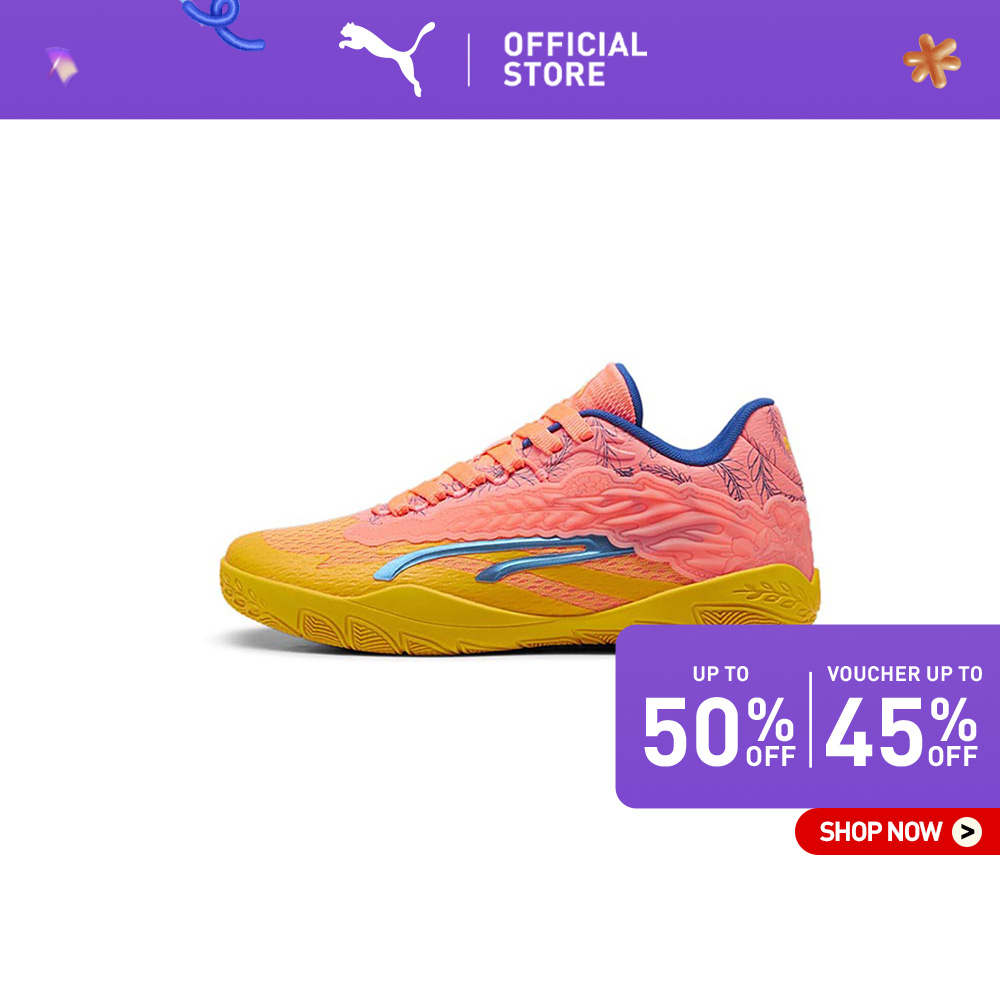Click the blue Puma stripe on shoe
1000x1000 pixels.
[503, 557]
